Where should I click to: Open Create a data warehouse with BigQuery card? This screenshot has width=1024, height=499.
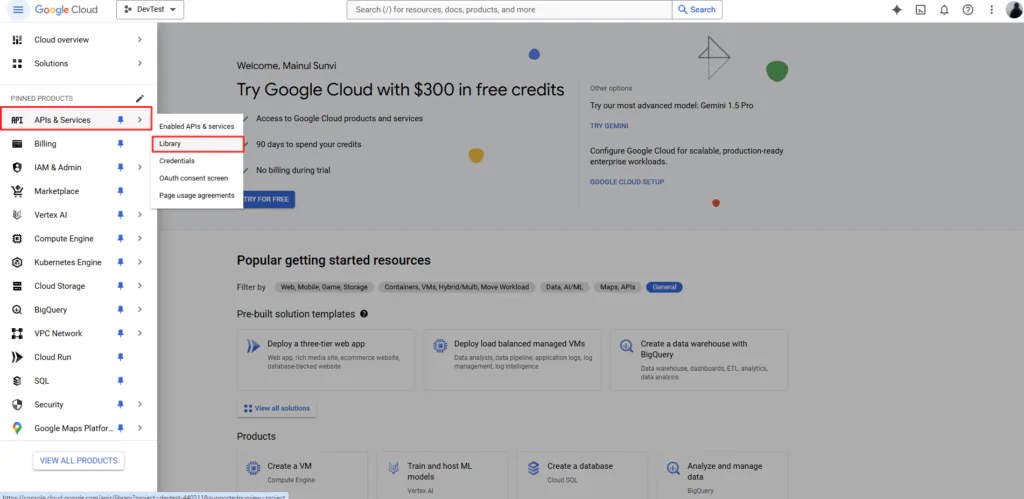coord(699,360)
